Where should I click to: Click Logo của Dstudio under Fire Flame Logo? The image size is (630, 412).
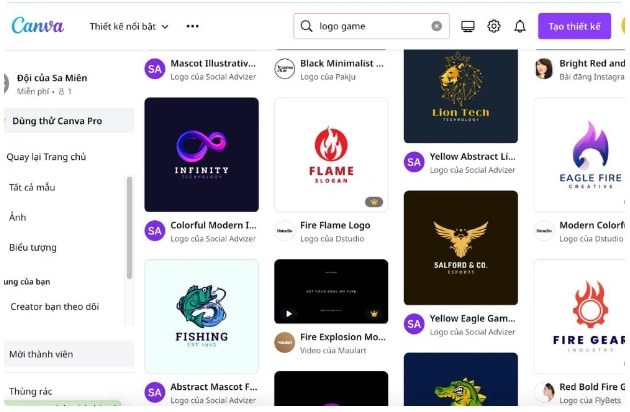click(x=332, y=239)
